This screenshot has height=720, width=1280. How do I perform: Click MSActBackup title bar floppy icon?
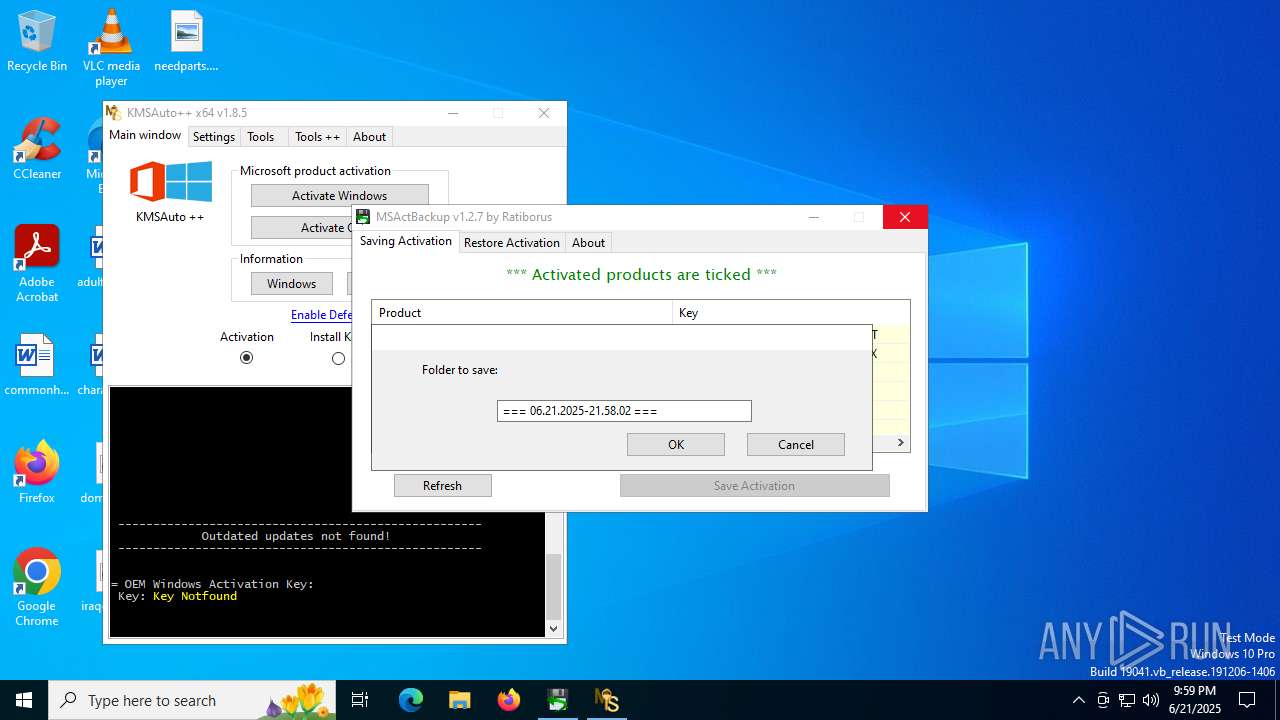pyautogui.click(x=364, y=217)
